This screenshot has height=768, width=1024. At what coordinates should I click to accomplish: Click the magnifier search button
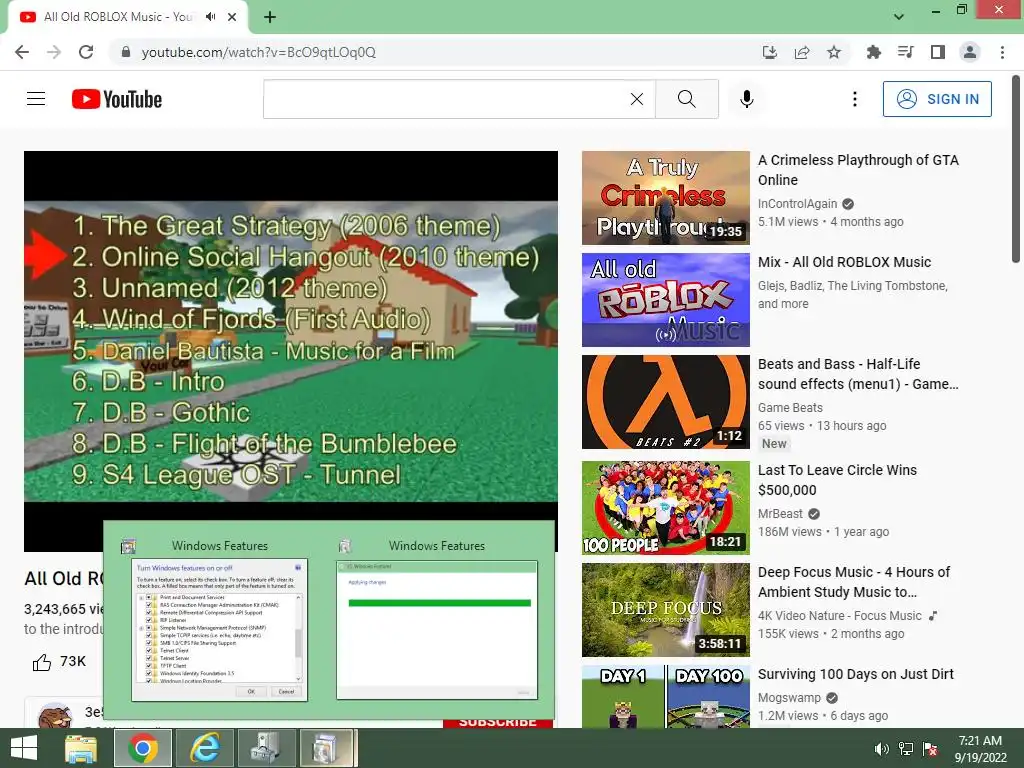pos(686,99)
